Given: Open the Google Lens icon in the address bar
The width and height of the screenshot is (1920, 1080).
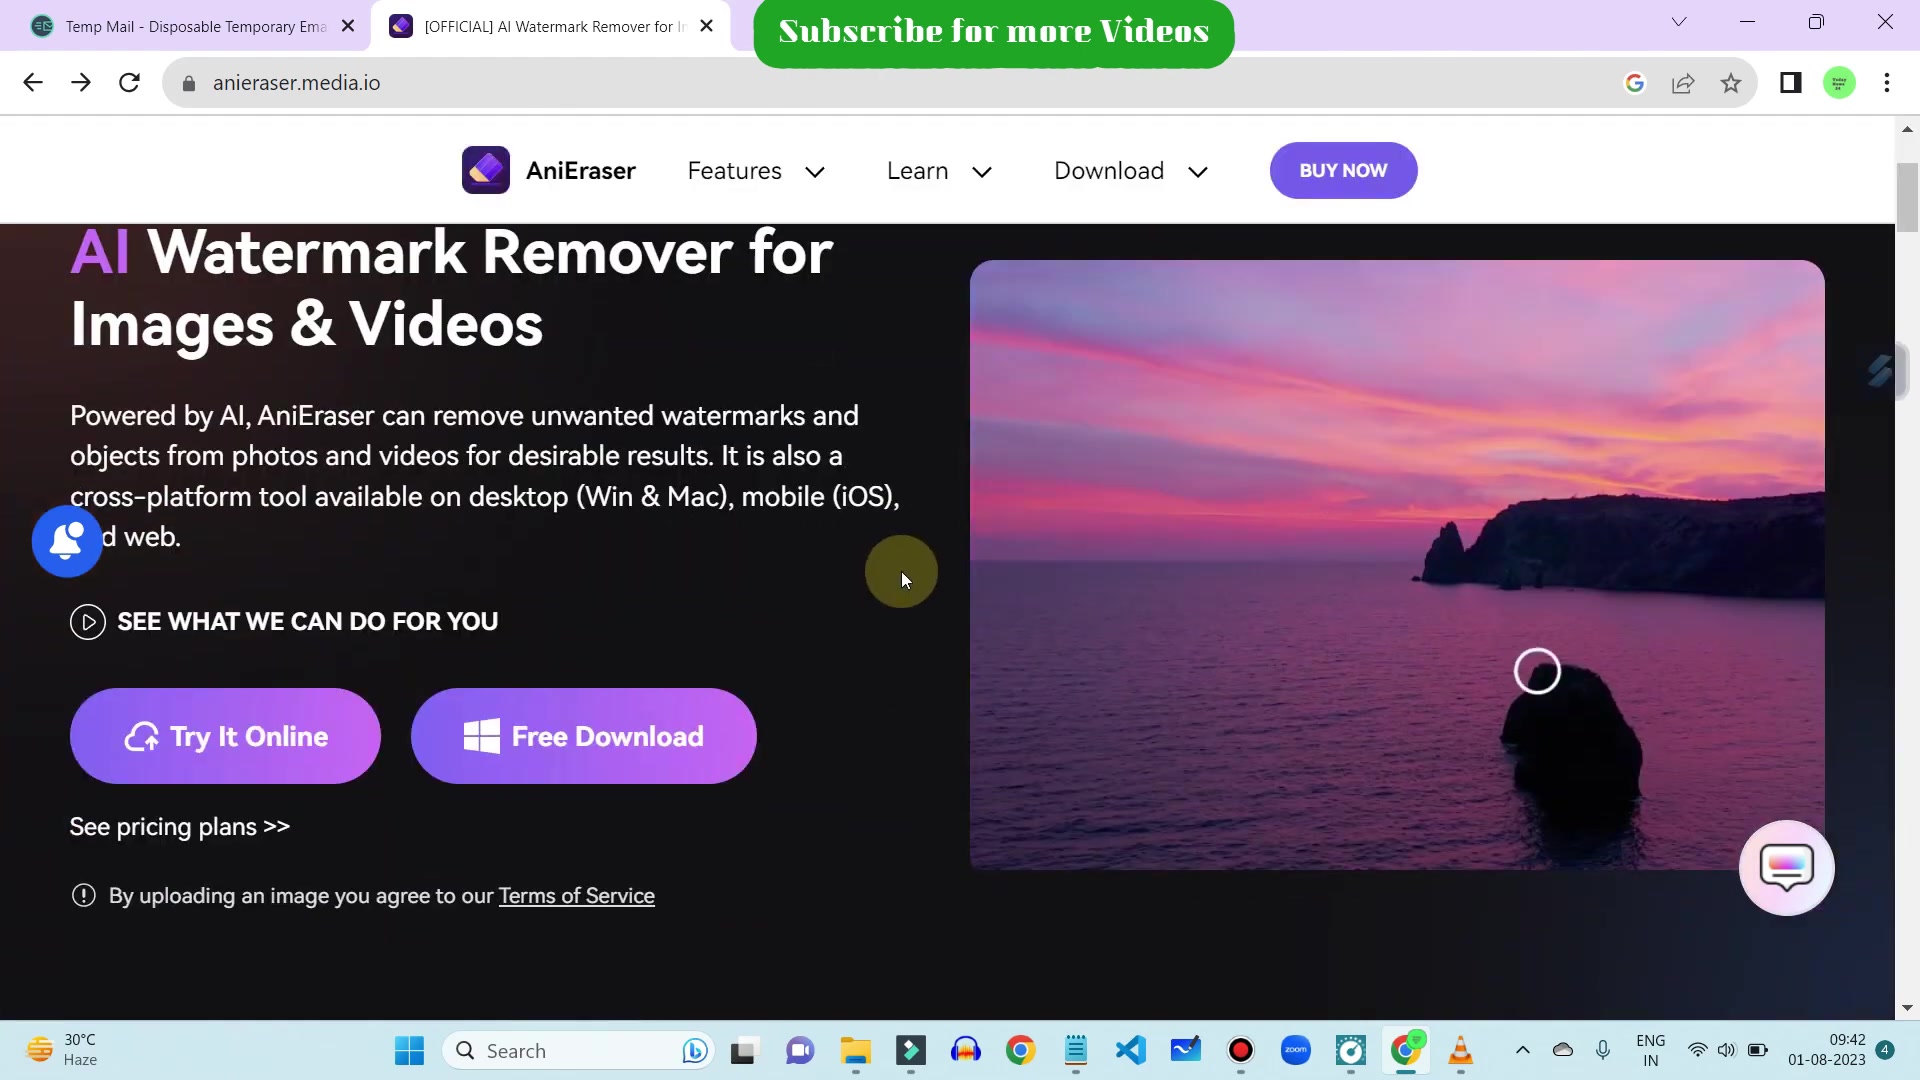Looking at the screenshot, I should tap(1635, 83).
